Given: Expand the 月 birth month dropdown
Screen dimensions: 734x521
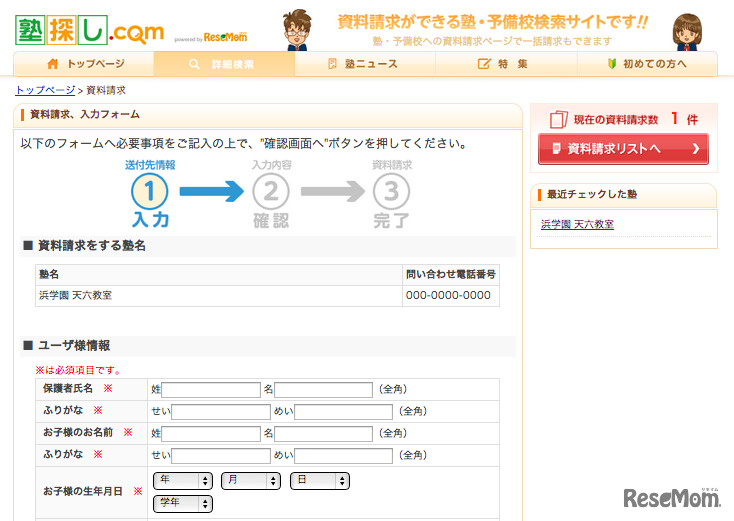Looking at the screenshot, I should click(x=251, y=480).
